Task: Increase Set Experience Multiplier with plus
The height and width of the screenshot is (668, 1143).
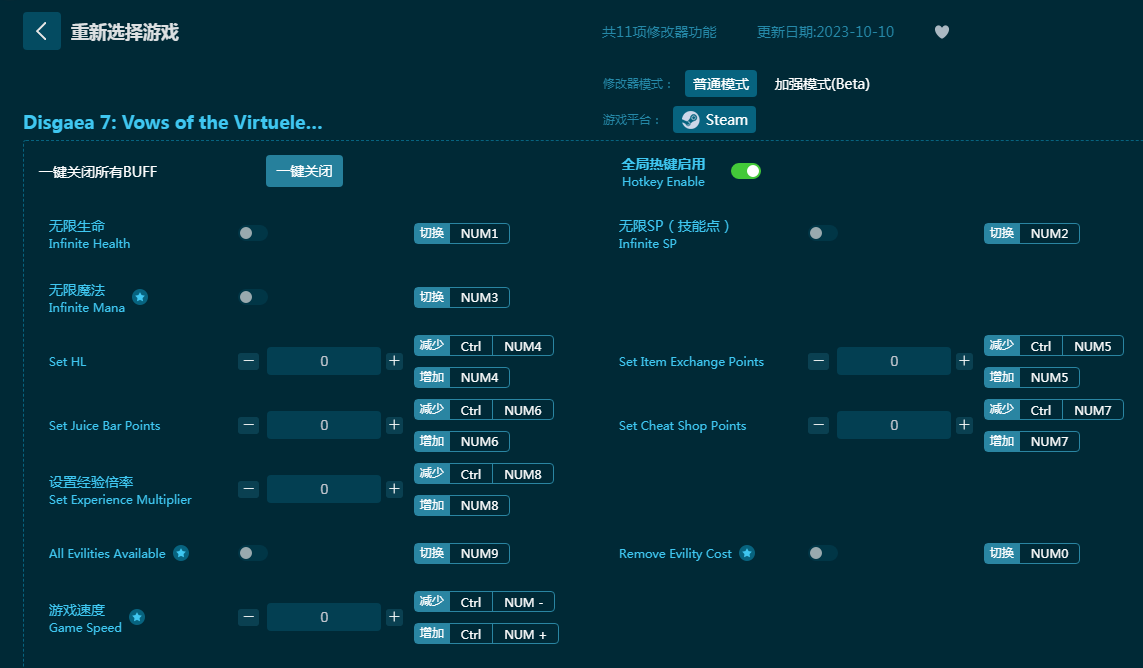Action: (394, 489)
